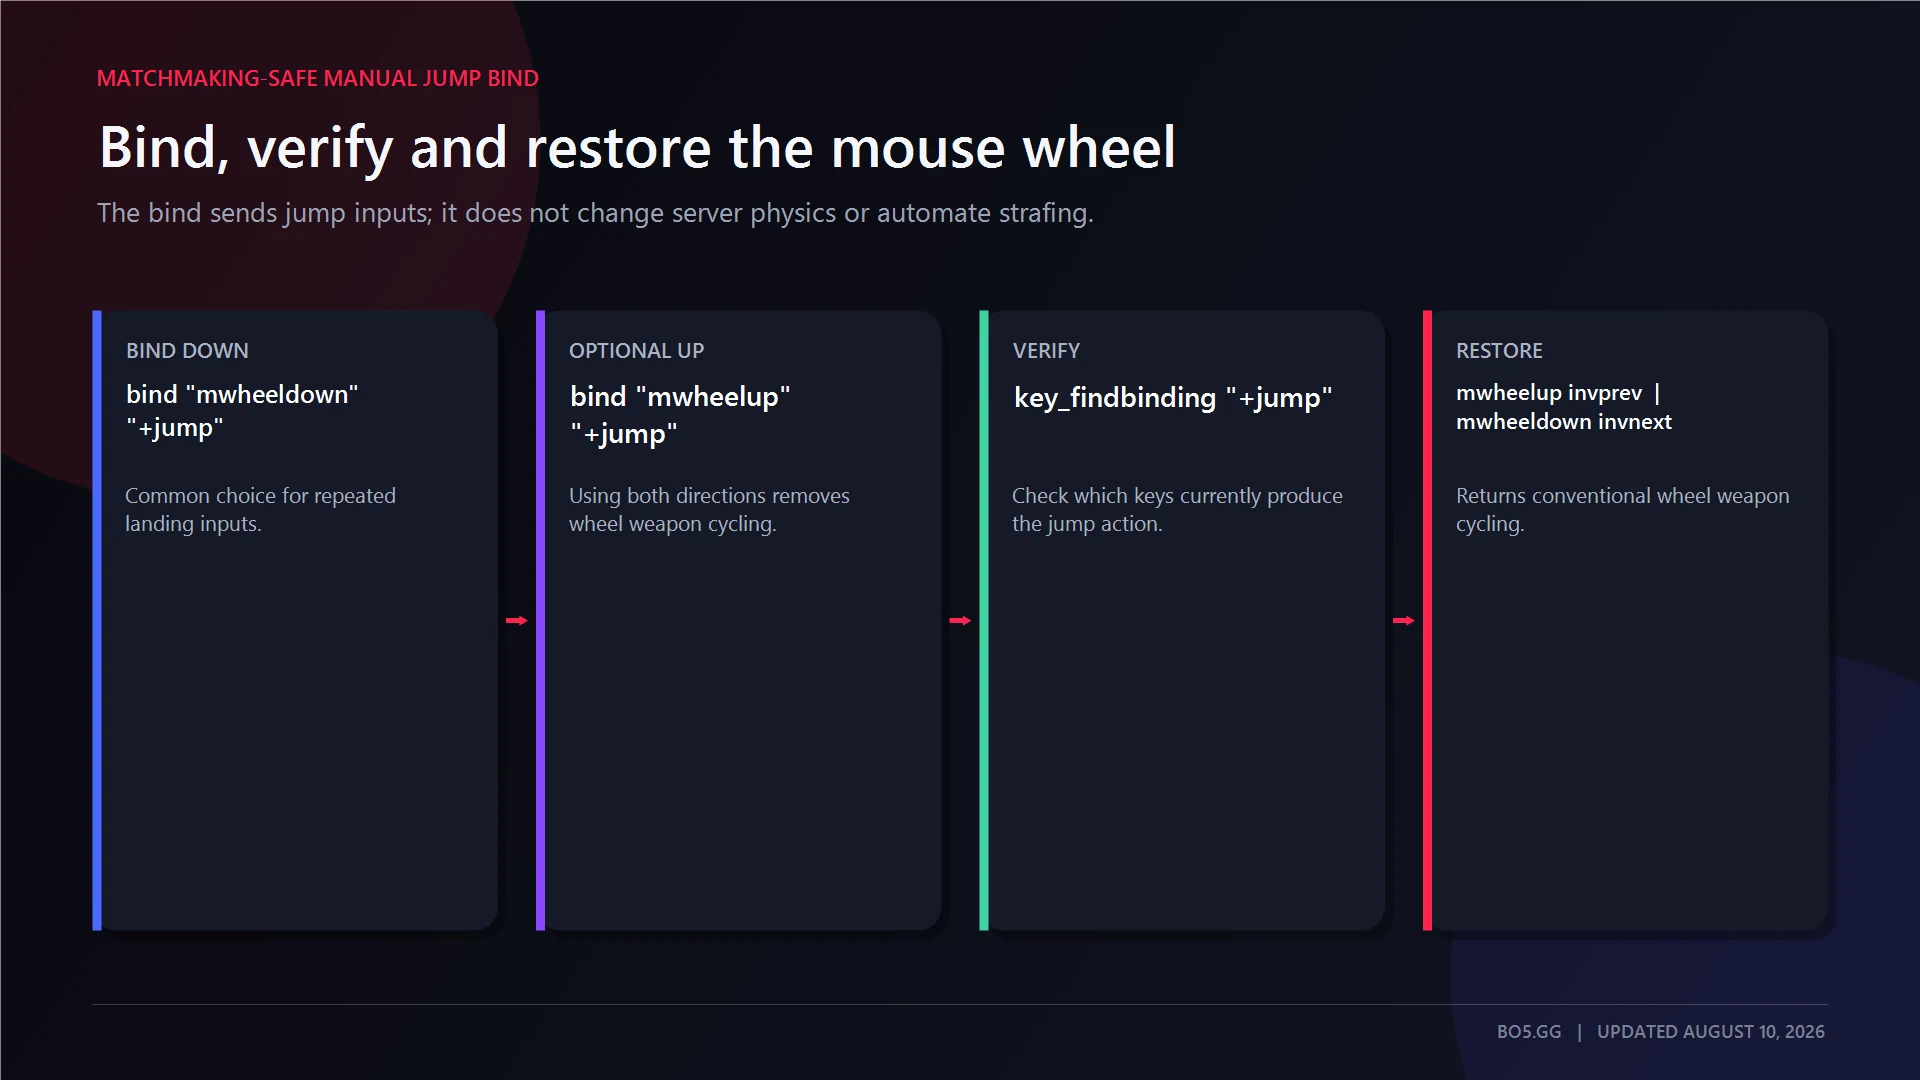Viewport: 1920px width, 1080px height.
Task: Click the "BO5.GG" footer text
Action: pyautogui.click(x=1529, y=1032)
